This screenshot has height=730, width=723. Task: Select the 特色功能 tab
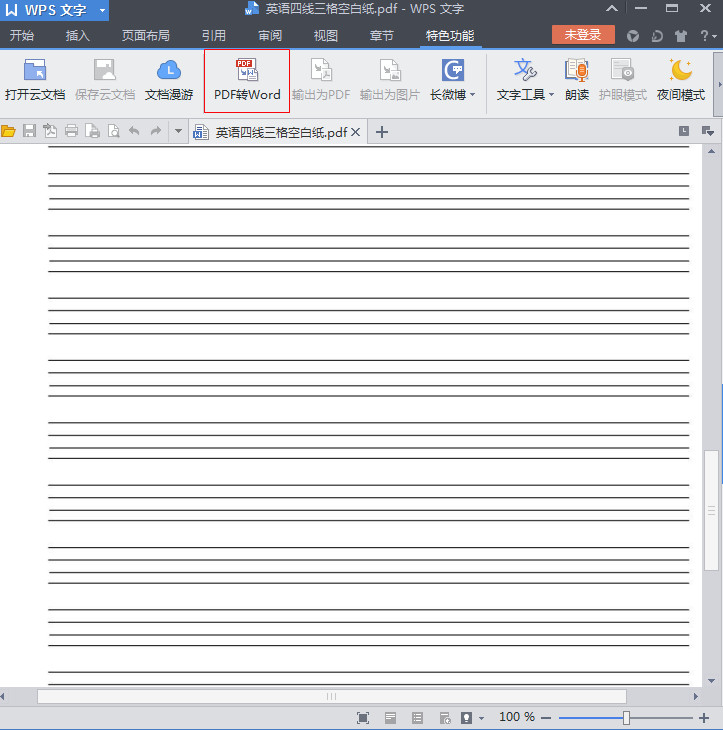click(x=450, y=36)
